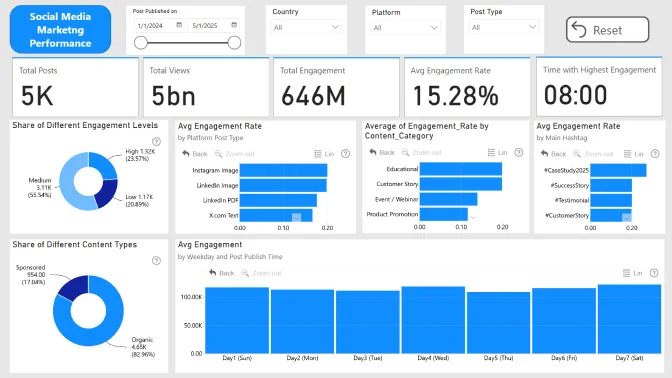Open the Country dropdown

(306, 27)
